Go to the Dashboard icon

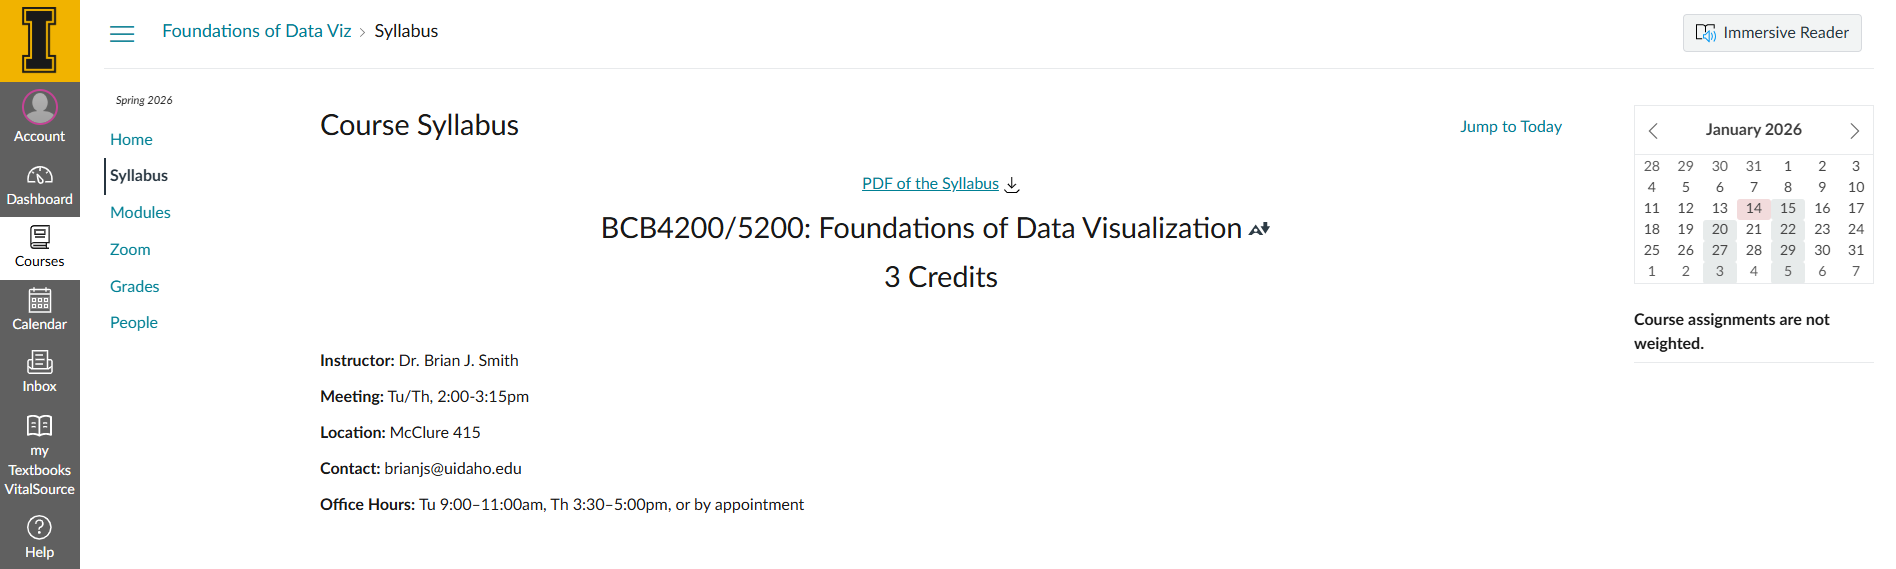[x=40, y=176]
